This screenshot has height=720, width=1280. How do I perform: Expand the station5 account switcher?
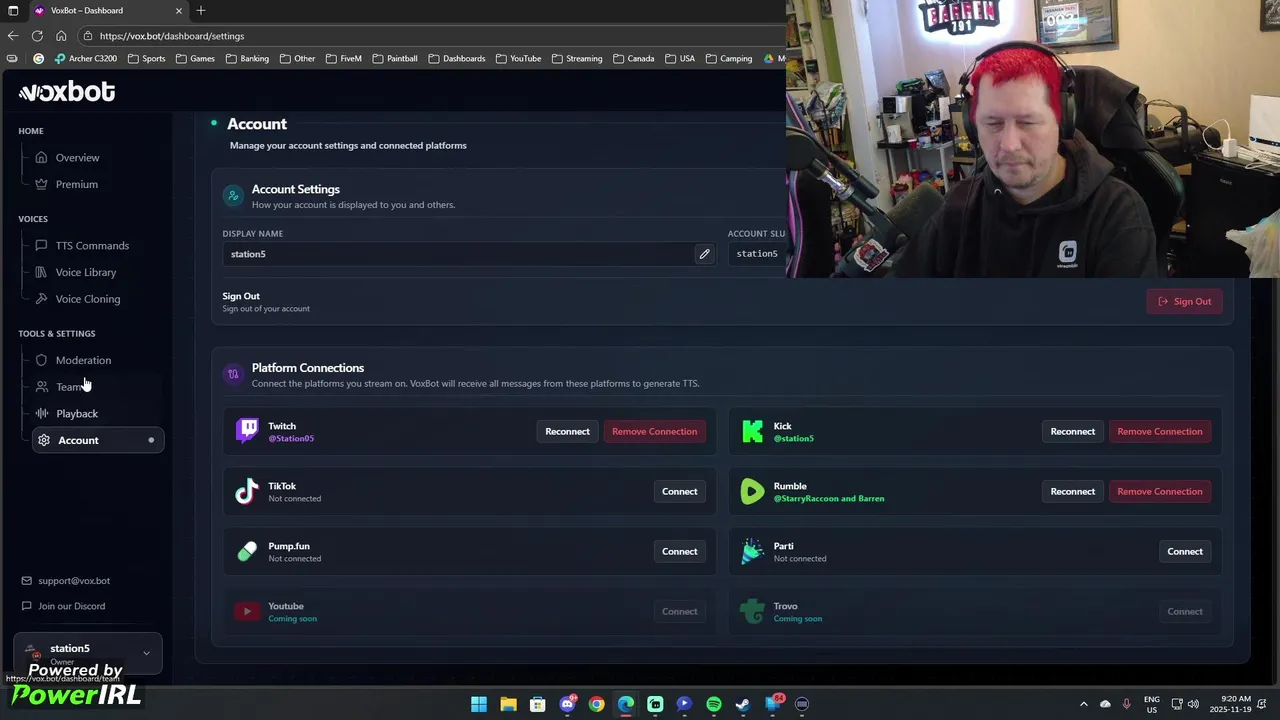click(x=88, y=653)
